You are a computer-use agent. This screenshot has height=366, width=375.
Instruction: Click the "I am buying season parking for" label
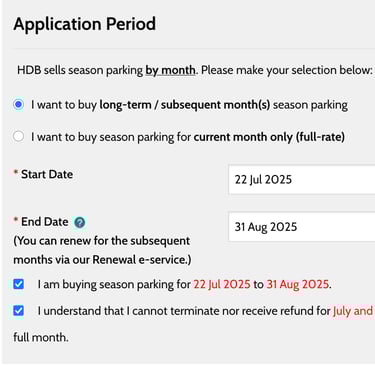[114, 284]
